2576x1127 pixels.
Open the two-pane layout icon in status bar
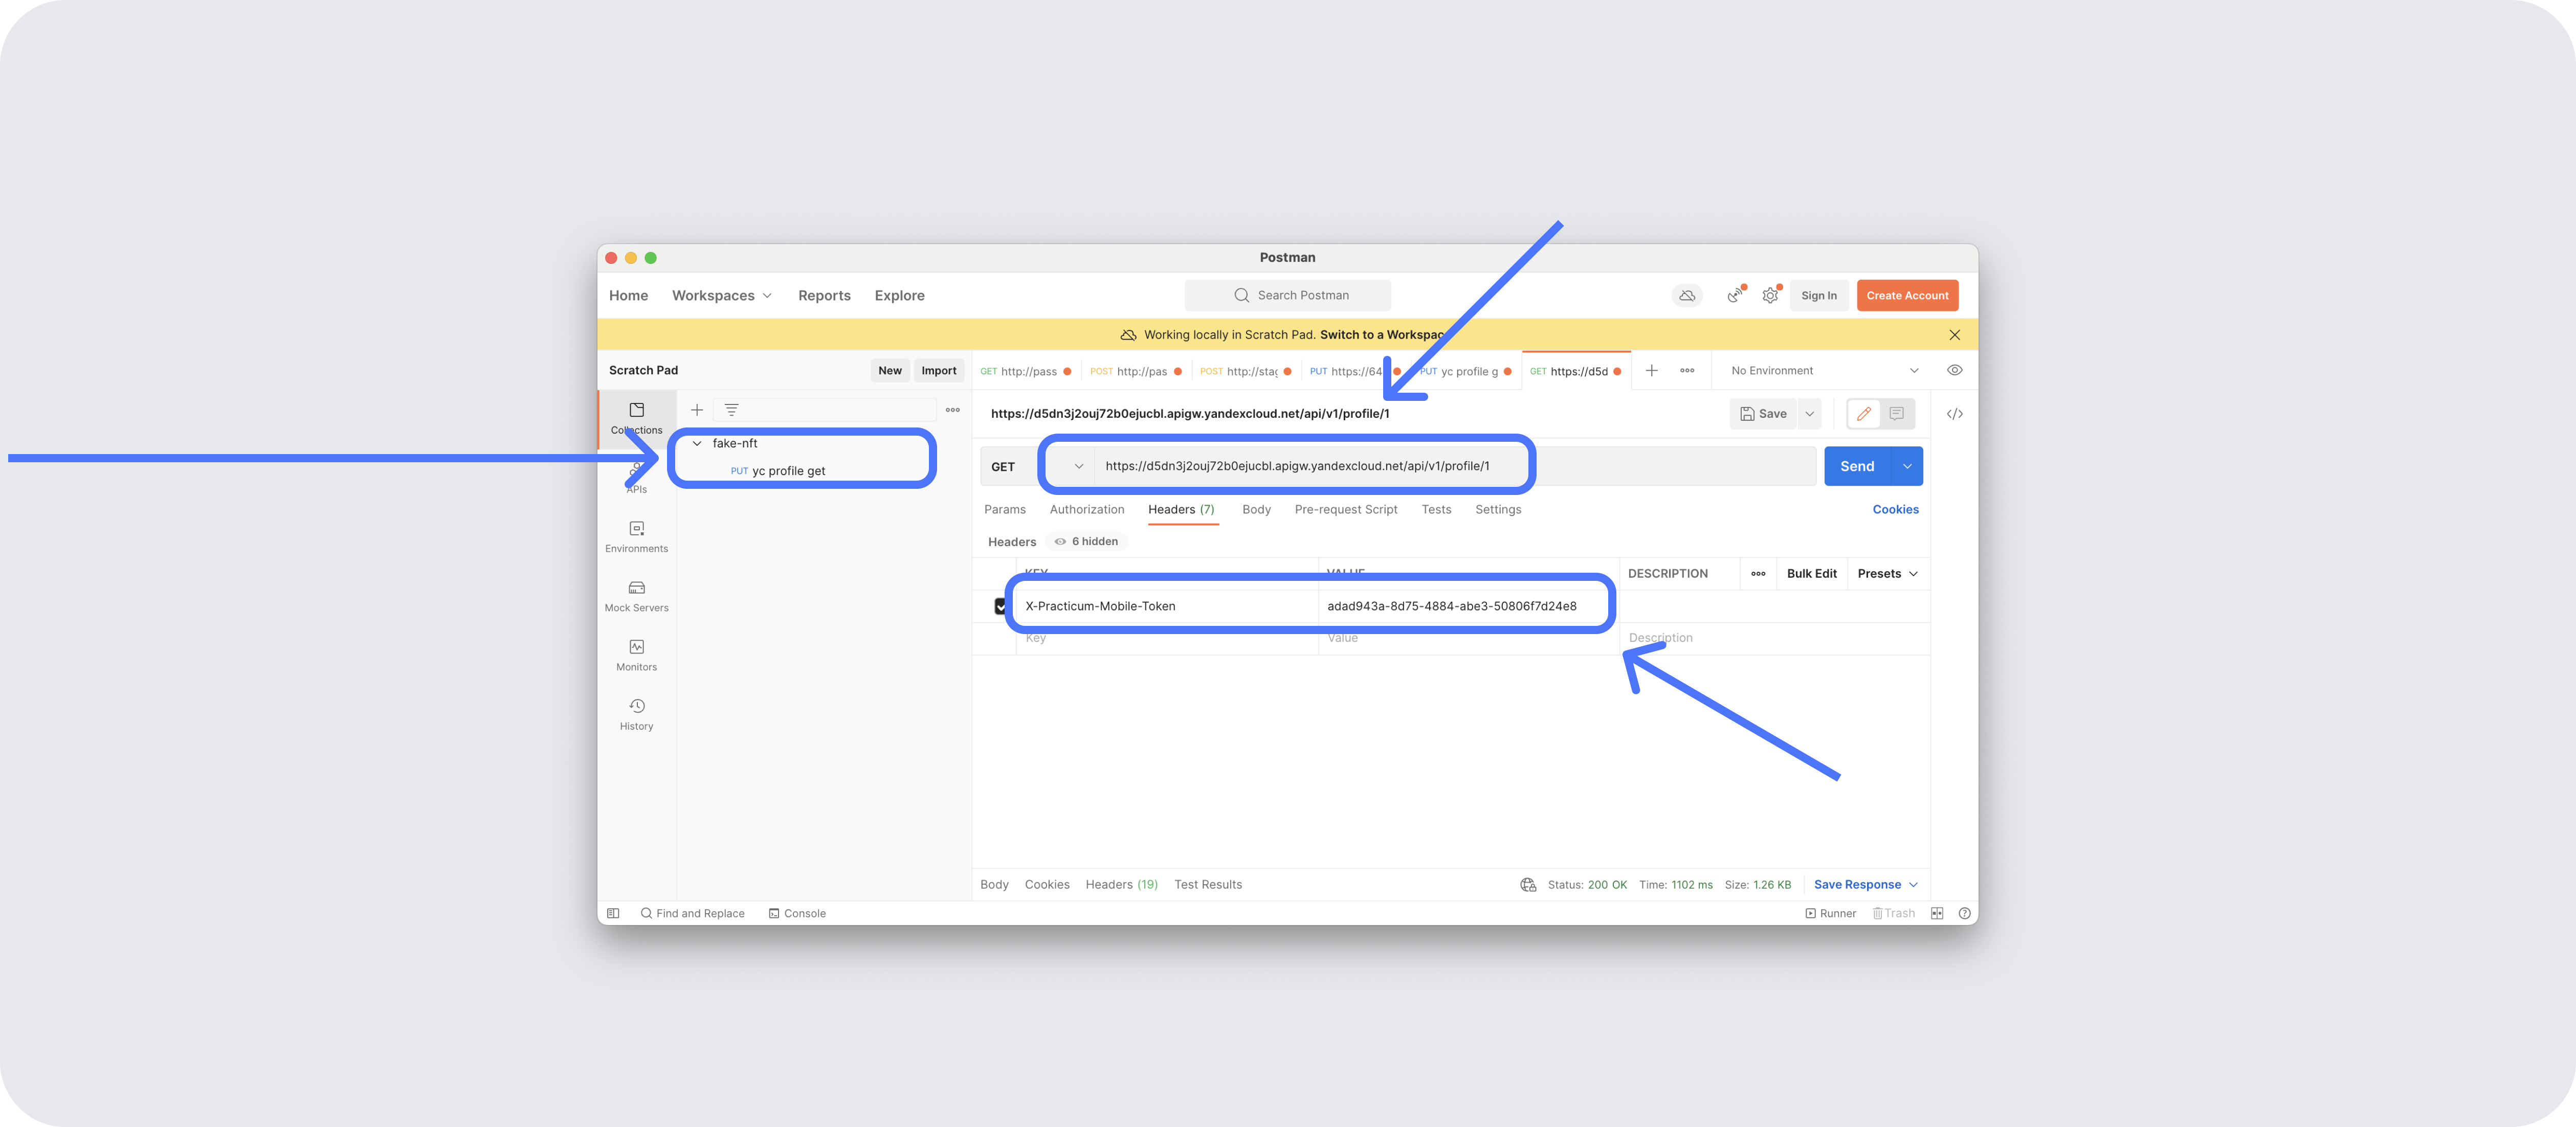(x=1937, y=913)
